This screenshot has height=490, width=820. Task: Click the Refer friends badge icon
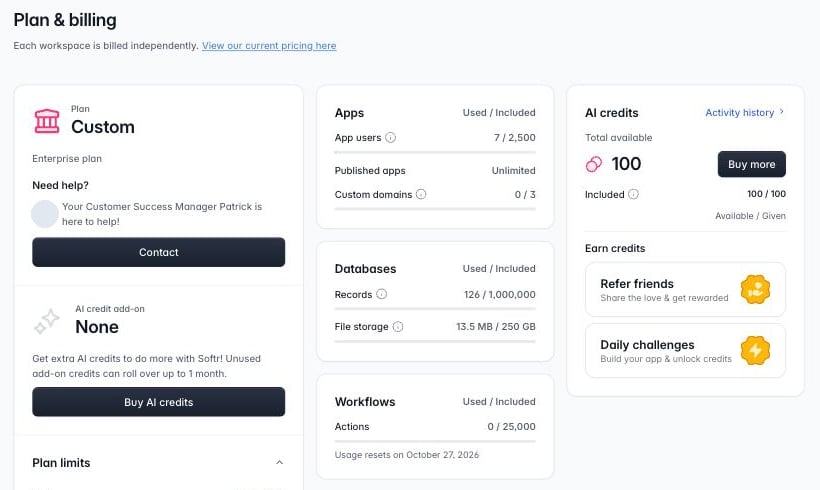coord(755,289)
